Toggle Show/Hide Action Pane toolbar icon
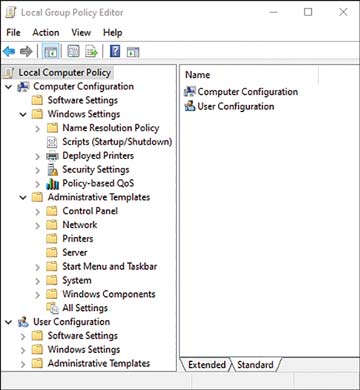The image size is (360, 390). tap(133, 52)
